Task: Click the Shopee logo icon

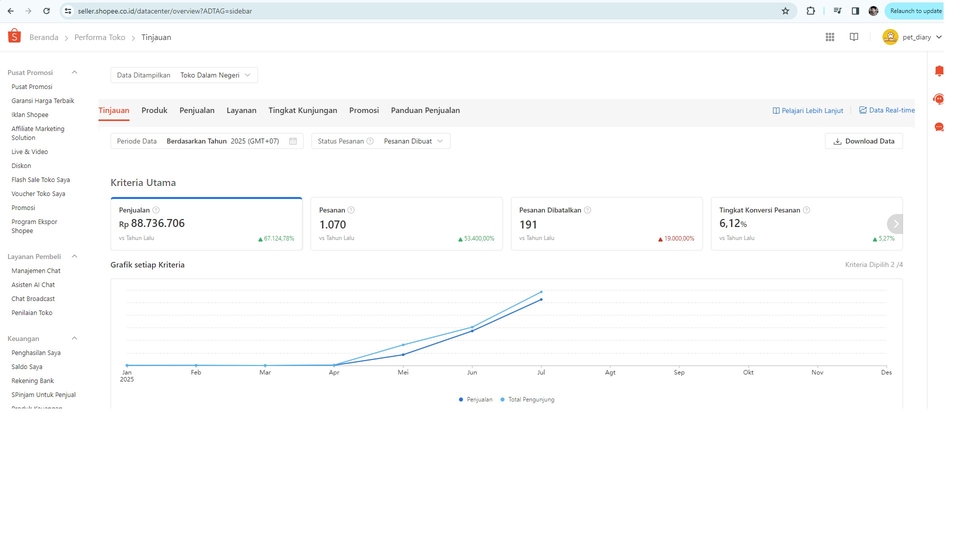Action: [x=14, y=37]
